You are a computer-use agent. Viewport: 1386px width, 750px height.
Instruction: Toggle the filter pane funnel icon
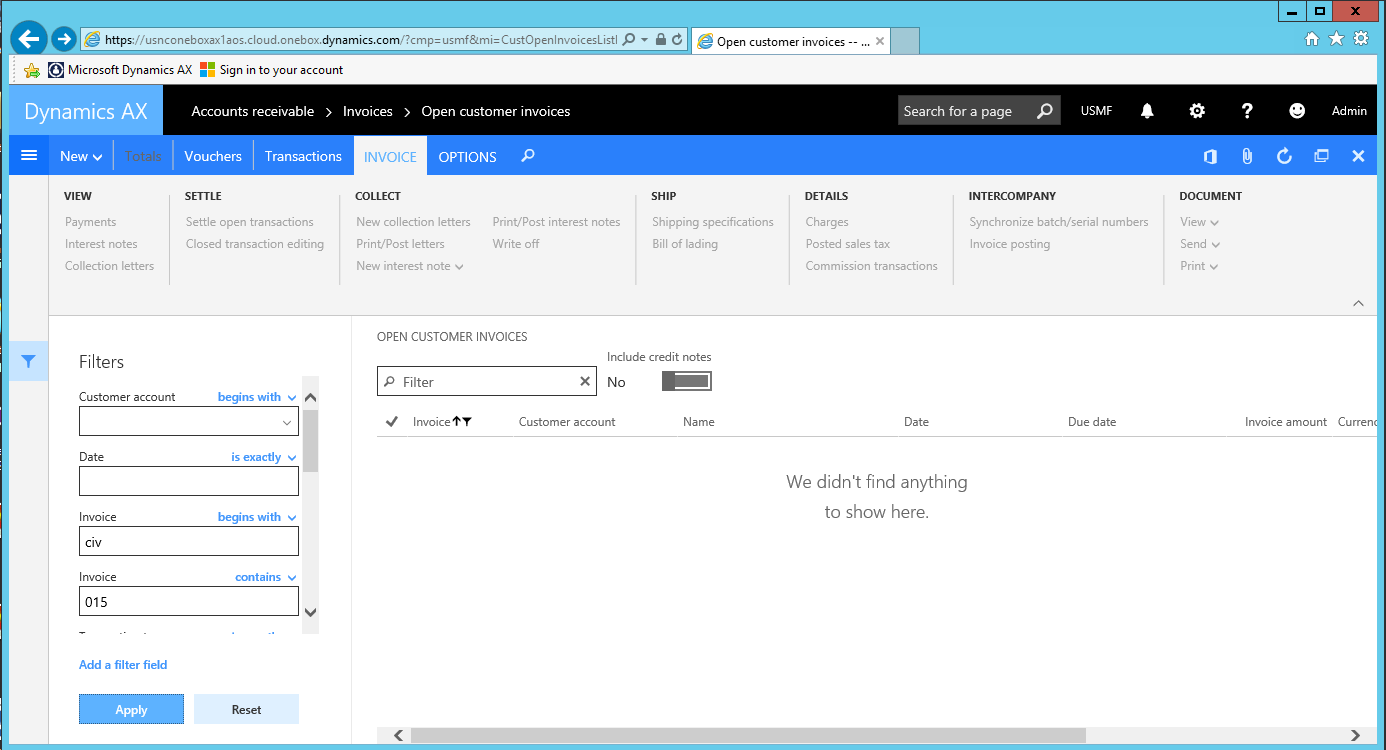(x=29, y=362)
